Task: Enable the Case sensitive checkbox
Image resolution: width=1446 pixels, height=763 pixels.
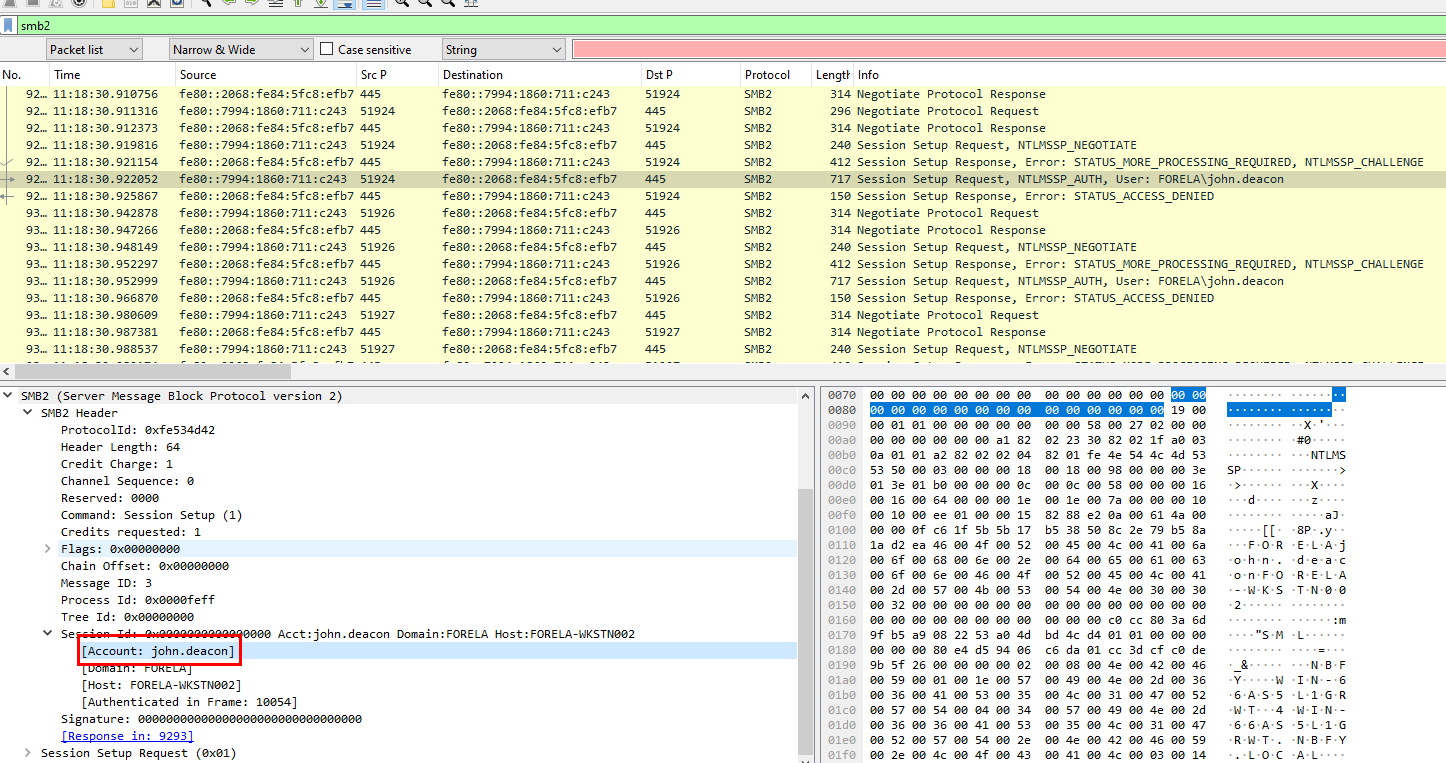Action: point(327,49)
